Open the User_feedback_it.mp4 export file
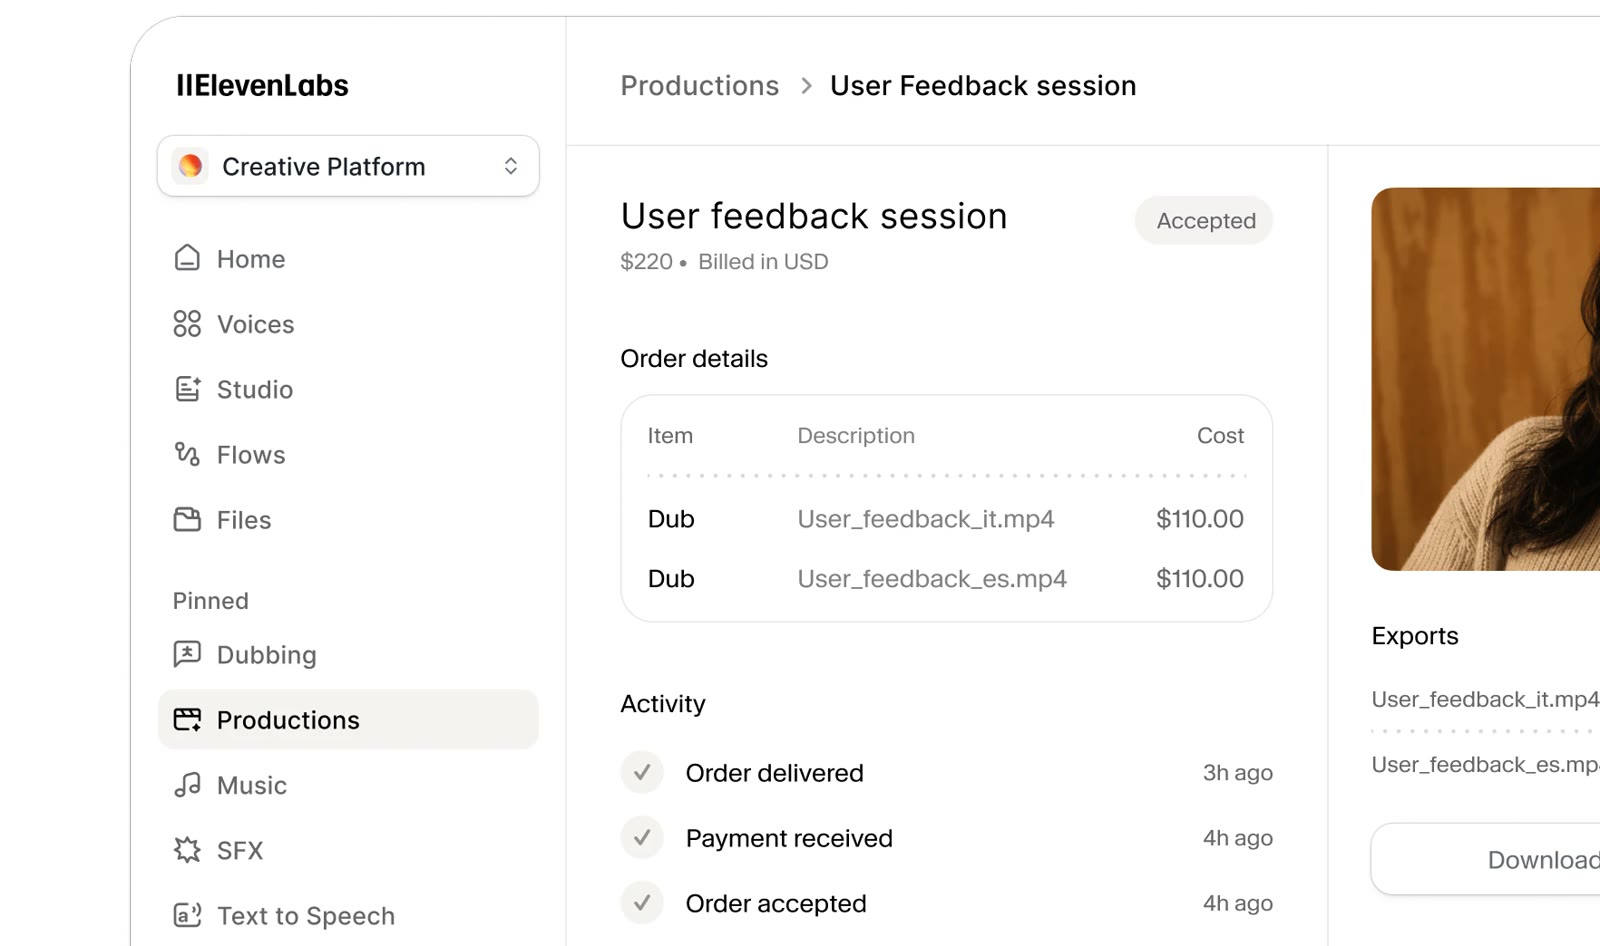 point(1485,699)
